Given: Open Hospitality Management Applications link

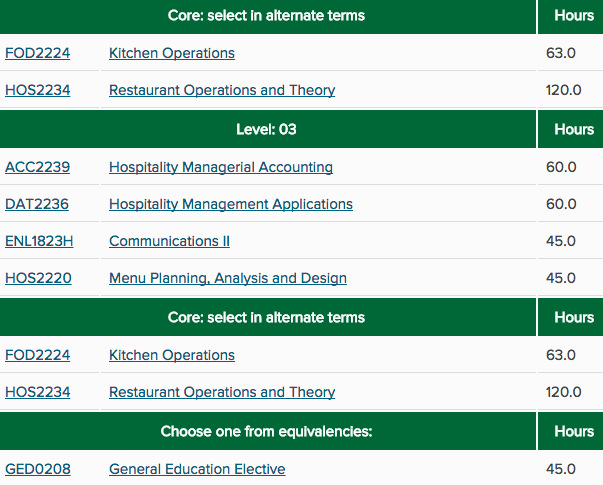Looking at the screenshot, I should (231, 204).
